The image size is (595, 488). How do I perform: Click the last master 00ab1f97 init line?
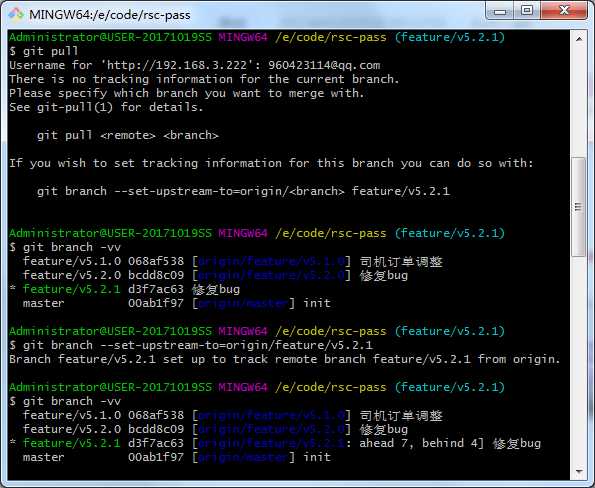(176, 457)
